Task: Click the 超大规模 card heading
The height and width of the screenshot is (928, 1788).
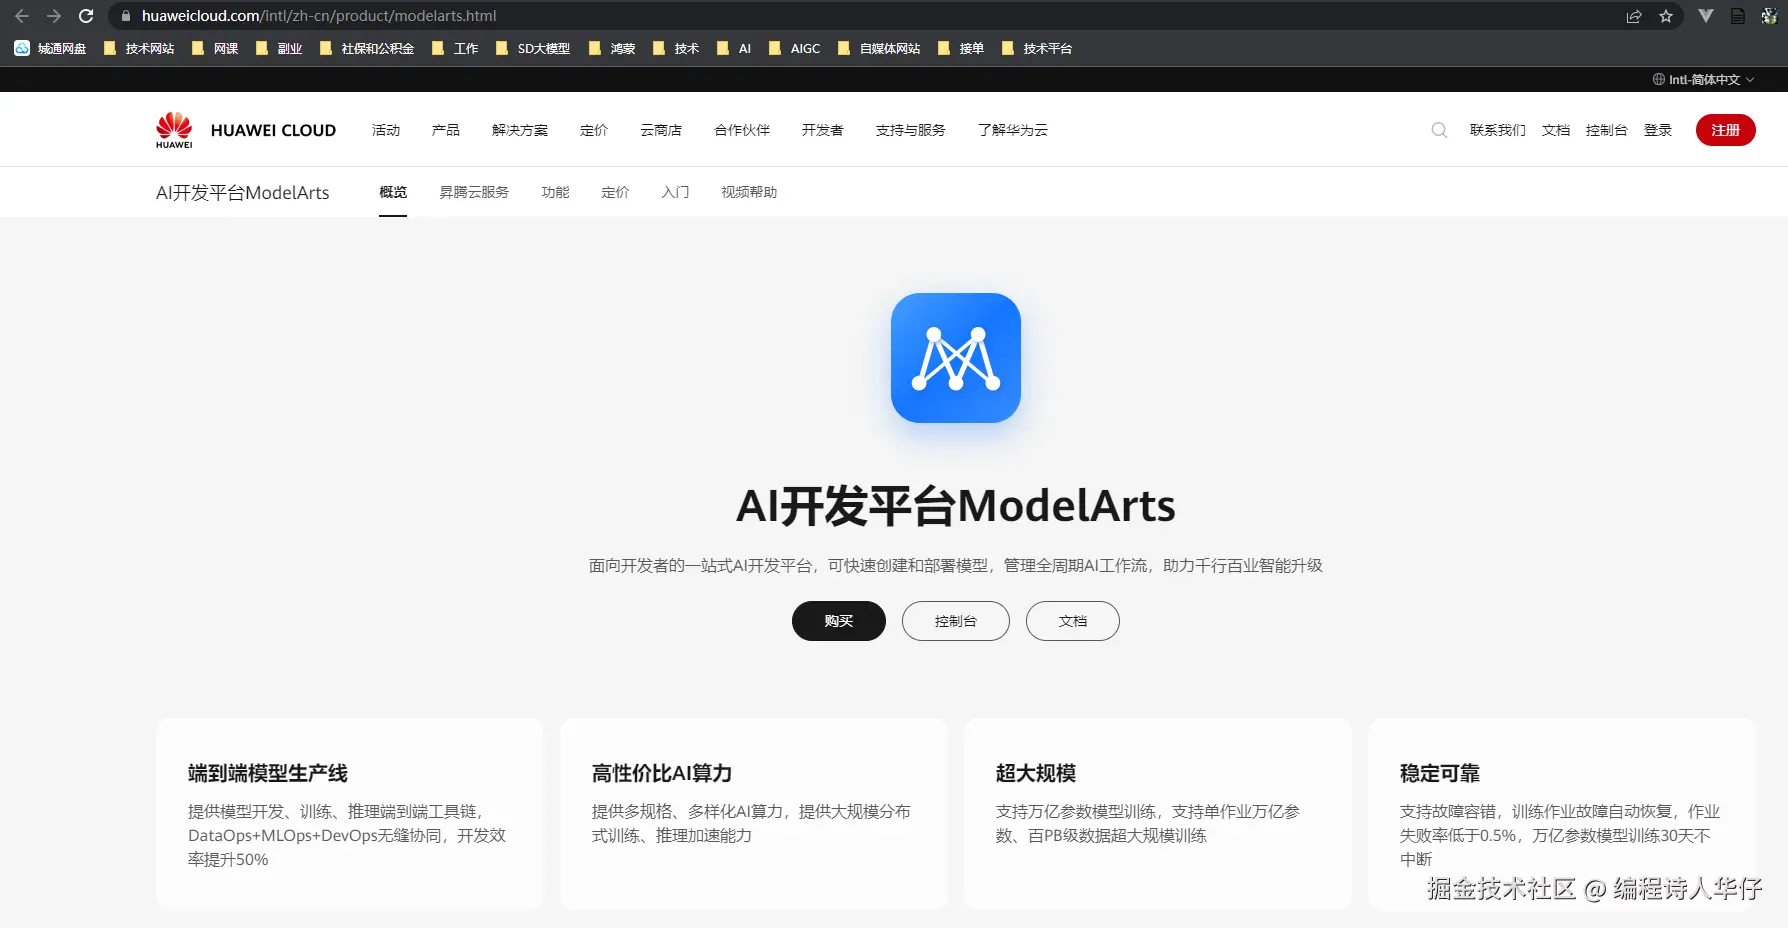Action: (1036, 773)
